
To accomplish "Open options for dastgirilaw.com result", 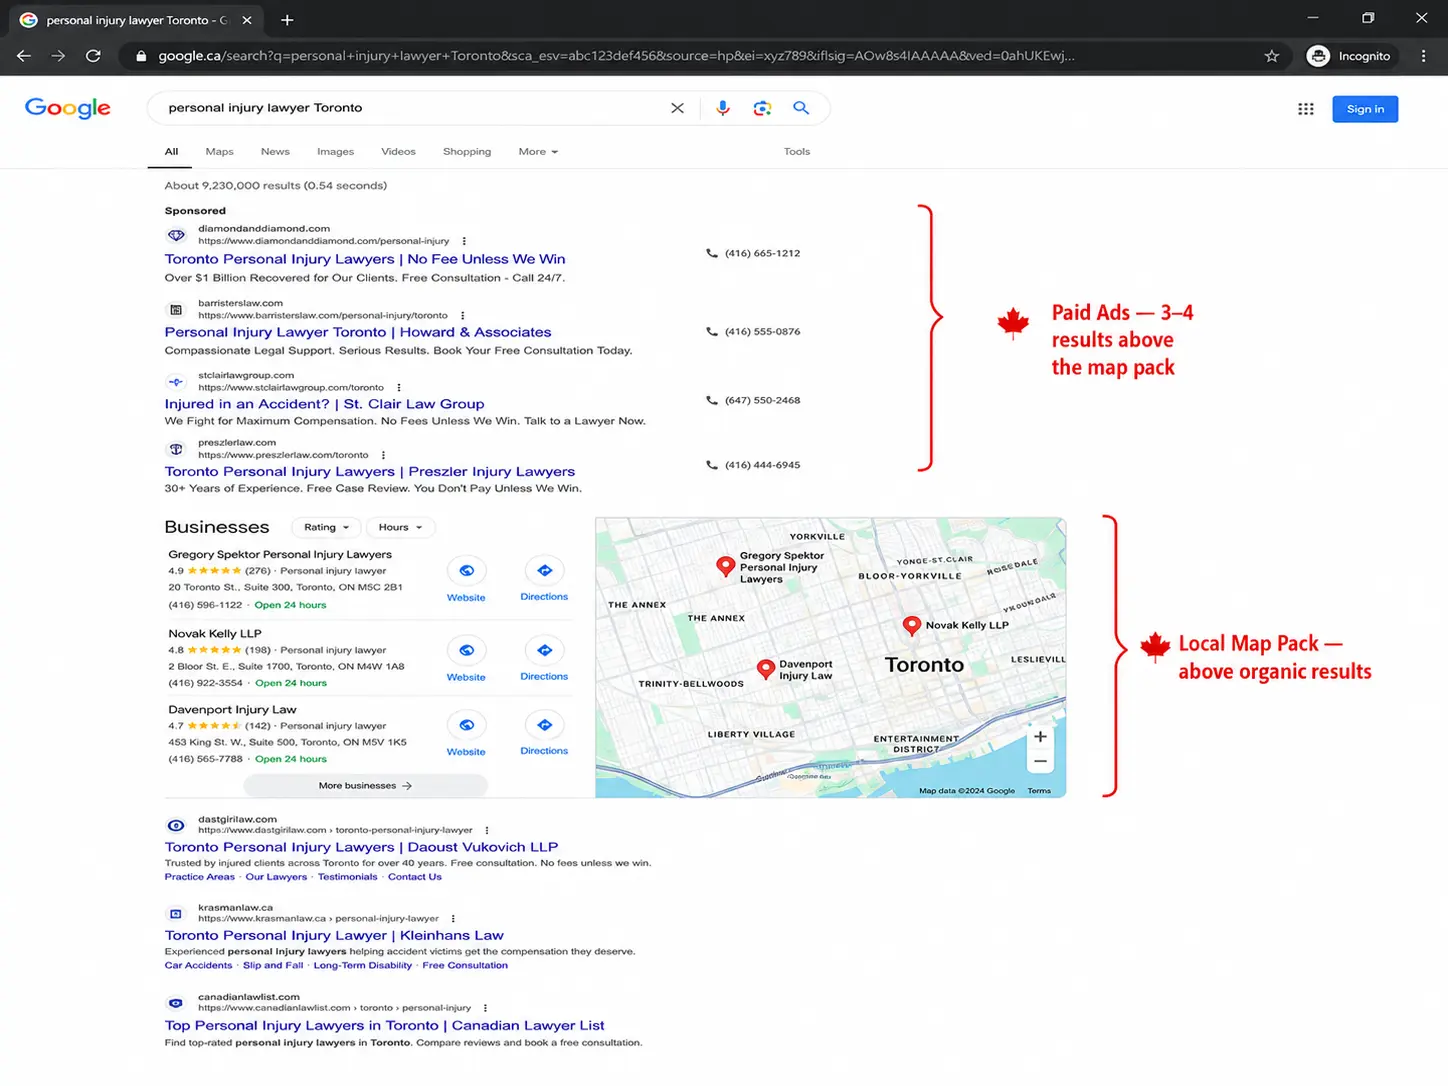I will [x=487, y=830].
